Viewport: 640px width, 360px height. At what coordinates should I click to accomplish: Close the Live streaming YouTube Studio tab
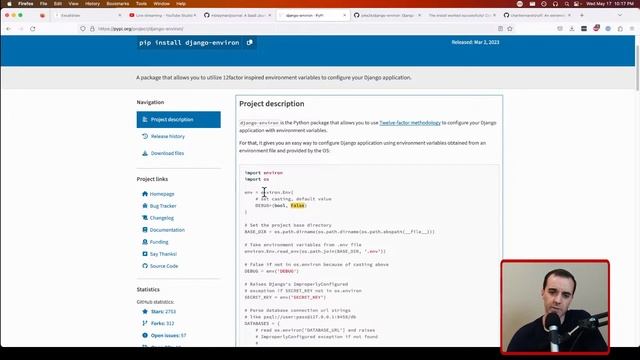pos(195,15)
